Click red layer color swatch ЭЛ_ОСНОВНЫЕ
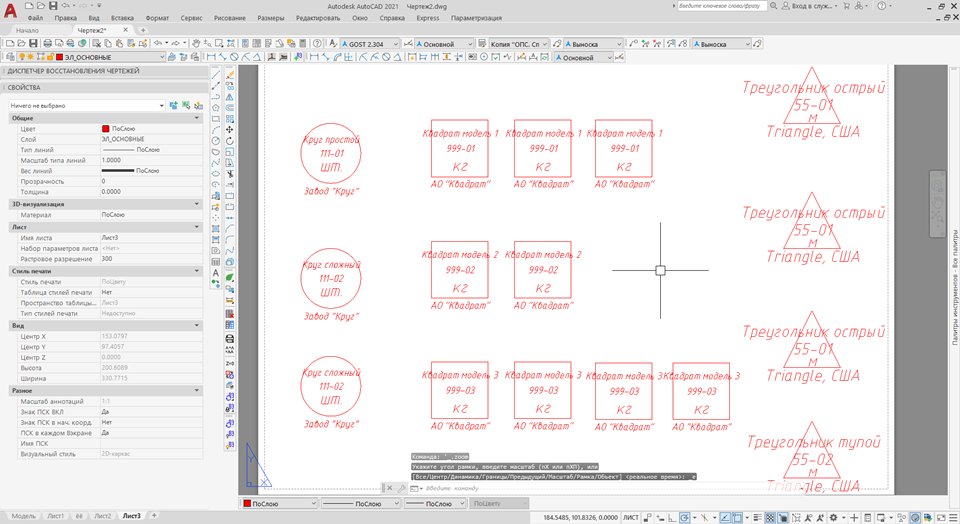The height and width of the screenshot is (524, 960). click(59, 57)
